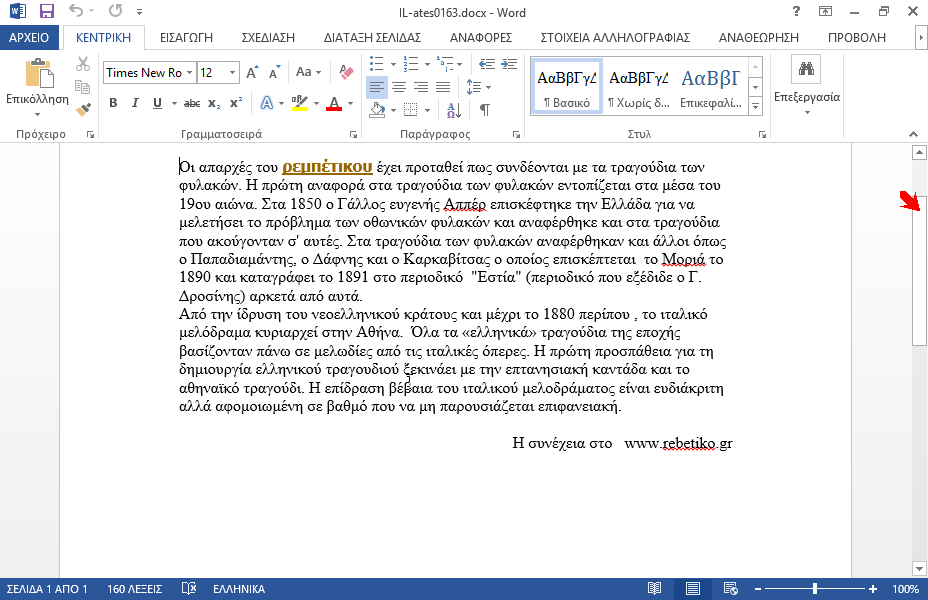Image resolution: width=928 pixels, height=600 pixels.
Task: Open the Quick Access Toolbar customize dropdown
Action: click(139, 11)
